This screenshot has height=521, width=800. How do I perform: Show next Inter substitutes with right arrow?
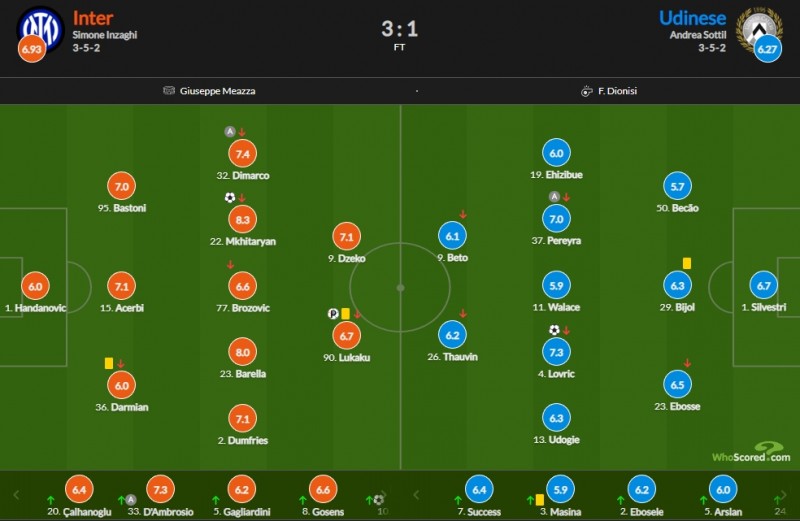point(386,495)
